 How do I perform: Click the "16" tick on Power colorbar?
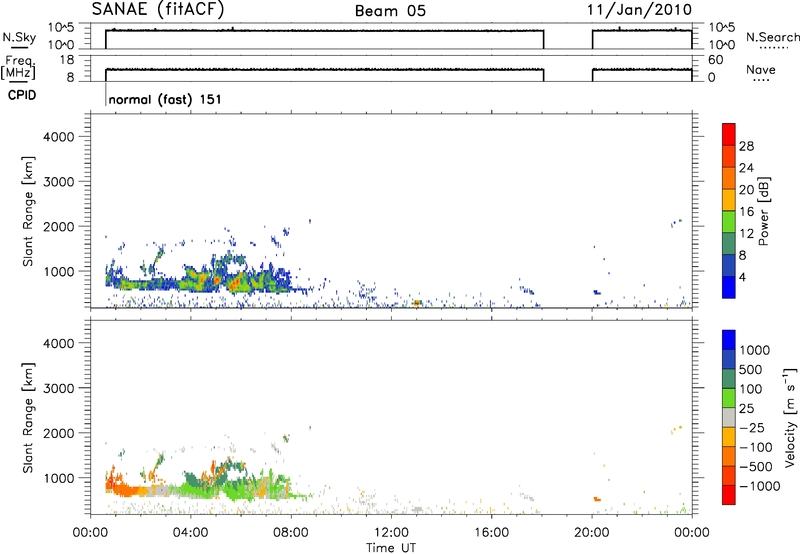coord(746,211)
